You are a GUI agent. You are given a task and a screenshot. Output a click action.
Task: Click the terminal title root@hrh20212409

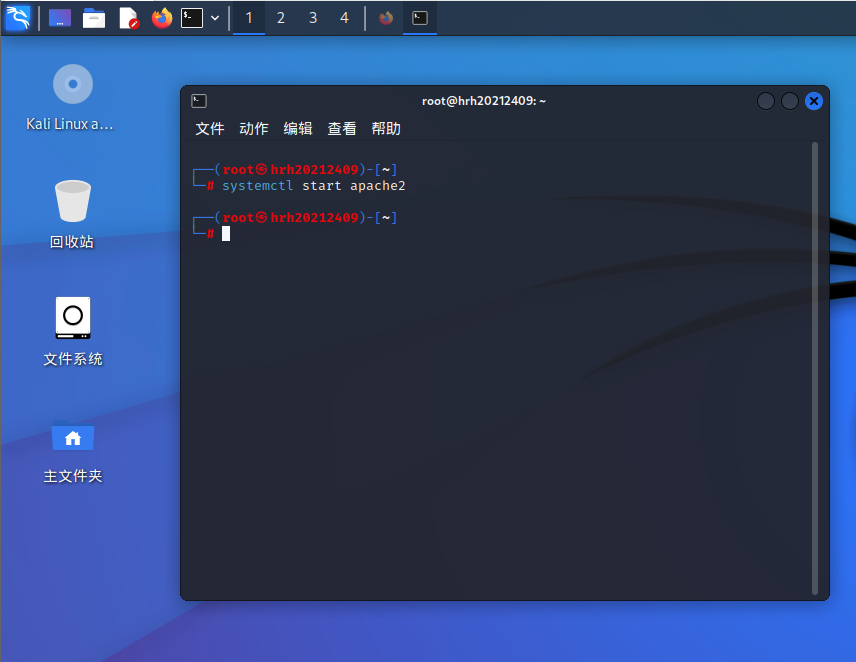[x=484, y=101]
